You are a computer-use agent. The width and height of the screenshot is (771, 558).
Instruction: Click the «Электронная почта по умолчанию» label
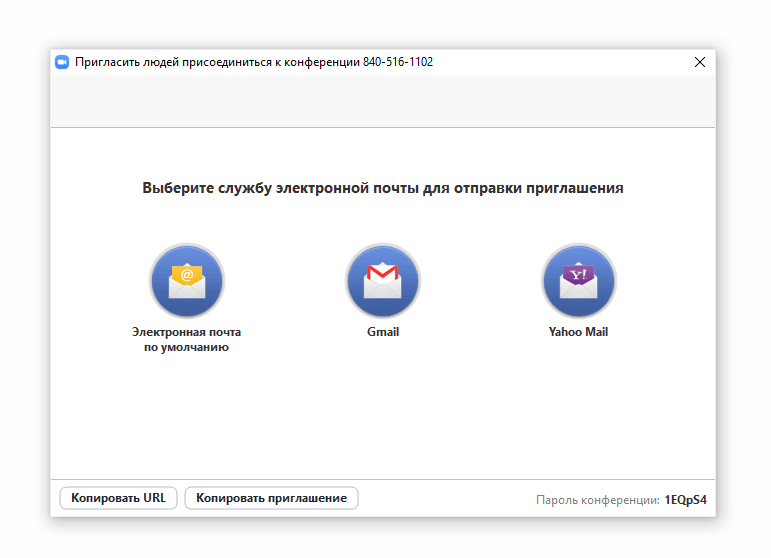pyautogui.click(x=186, y=339)
